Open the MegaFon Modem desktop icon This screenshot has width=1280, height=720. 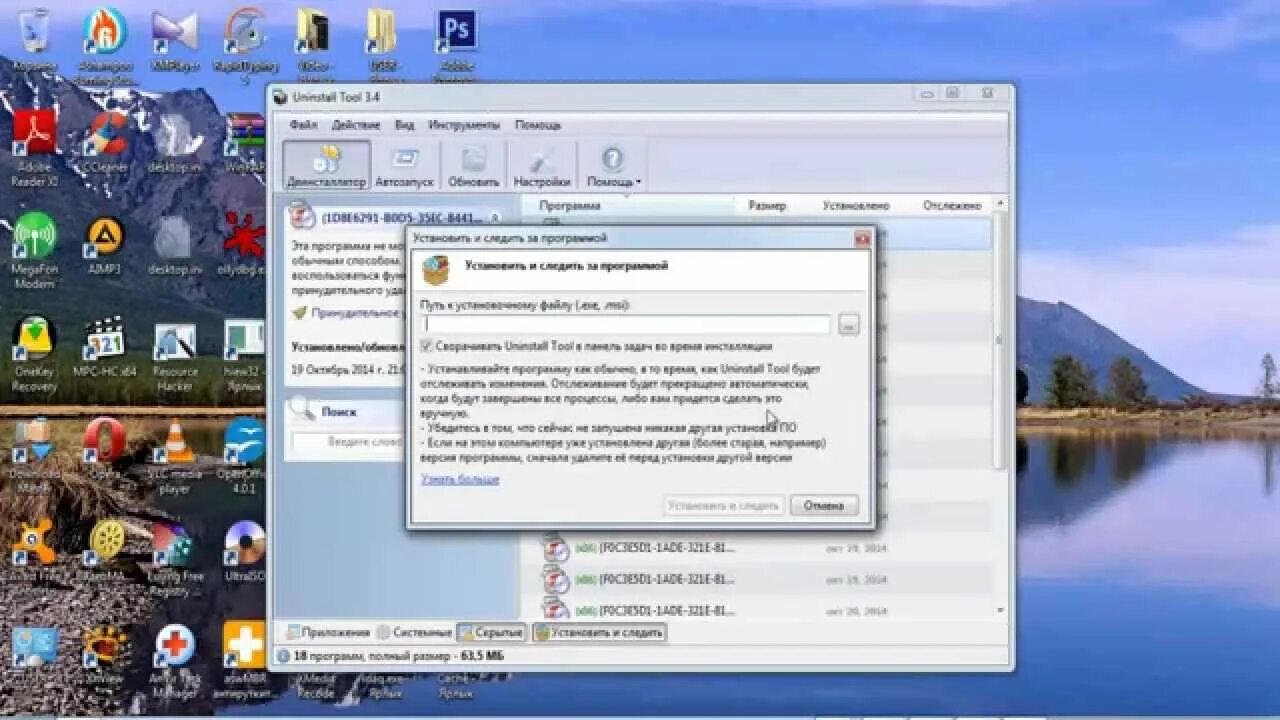pyautogui.click(x=35, y=250)
